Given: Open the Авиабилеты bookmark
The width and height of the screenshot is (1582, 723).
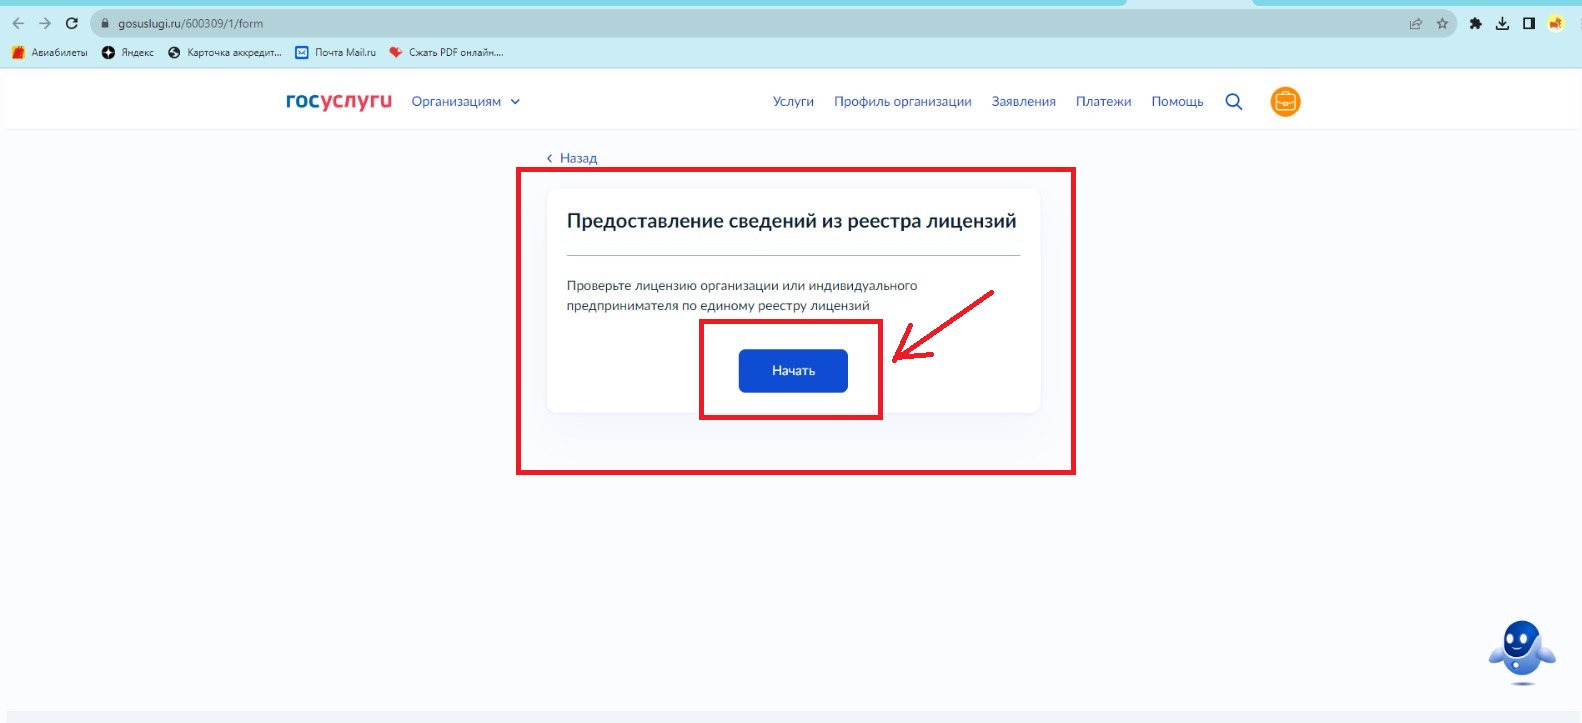Looking at the screenshot, I should [x=49, y=52].
